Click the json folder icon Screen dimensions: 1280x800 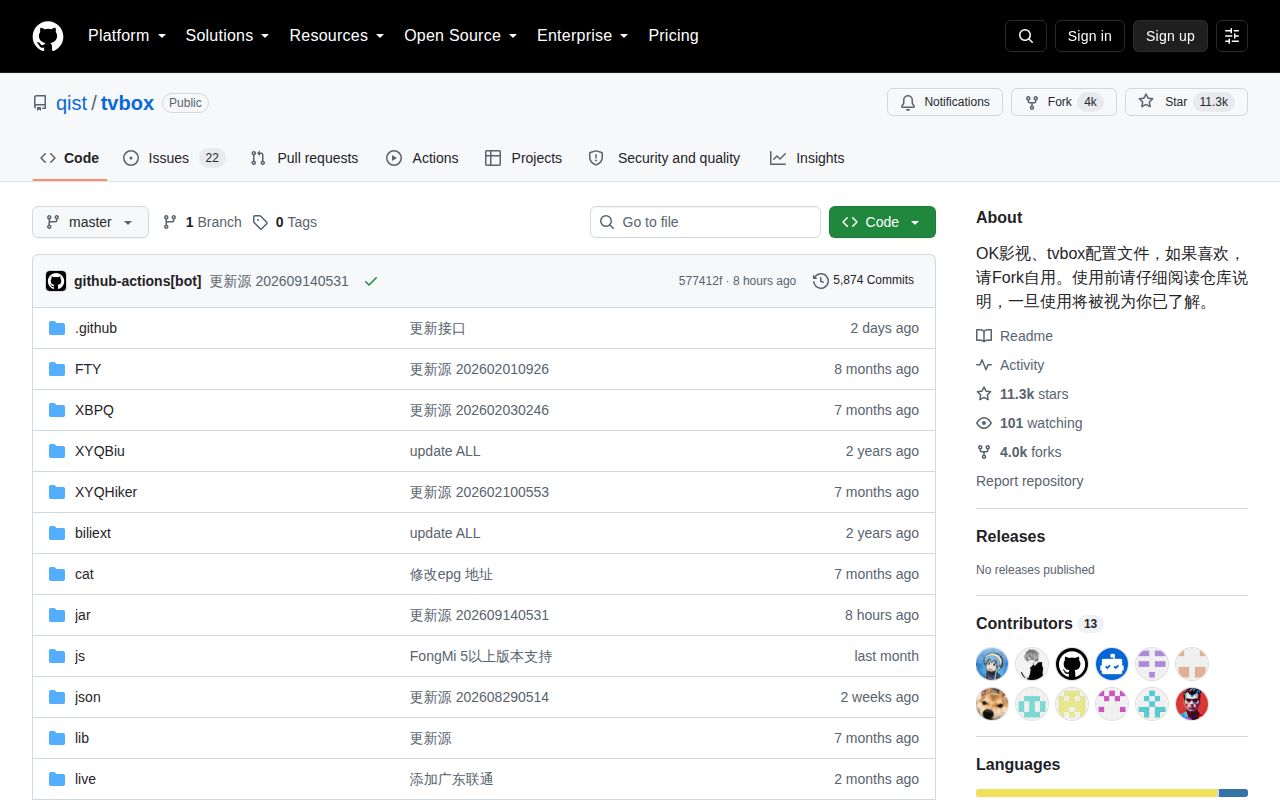point(57,697)
